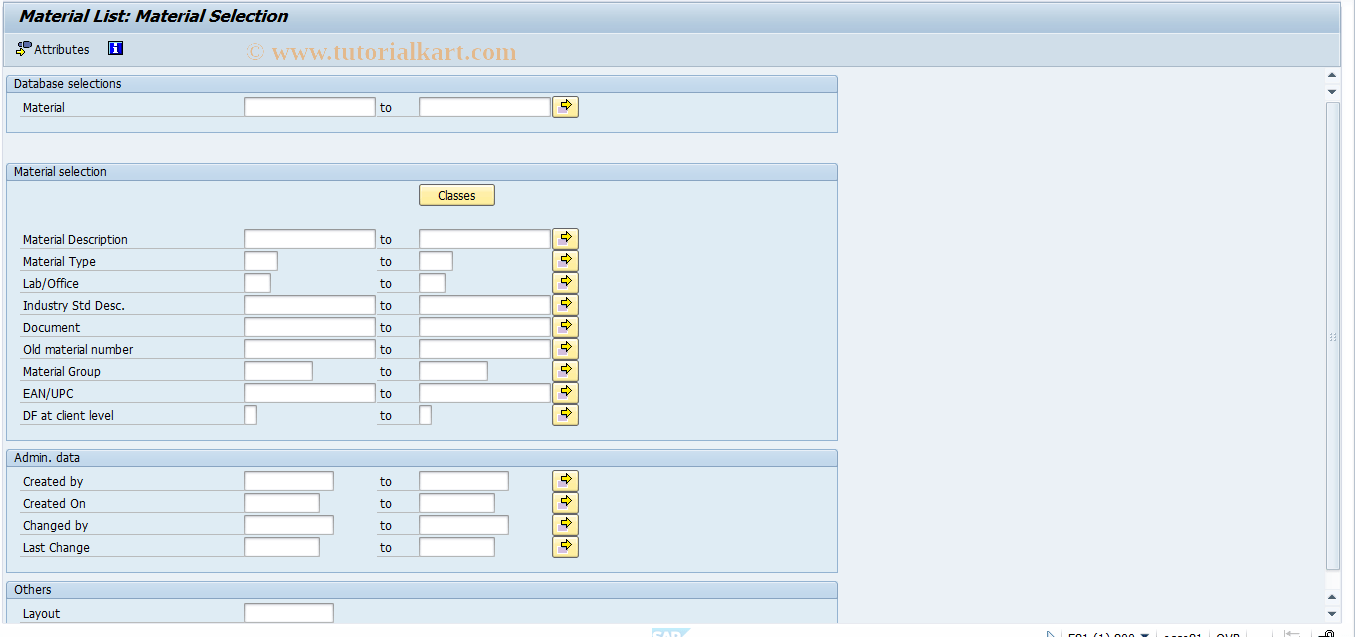Click into the first Material input field
The width and height of the screenshot is (1355, 637).
pyautogui.click(x=309, y=106)
